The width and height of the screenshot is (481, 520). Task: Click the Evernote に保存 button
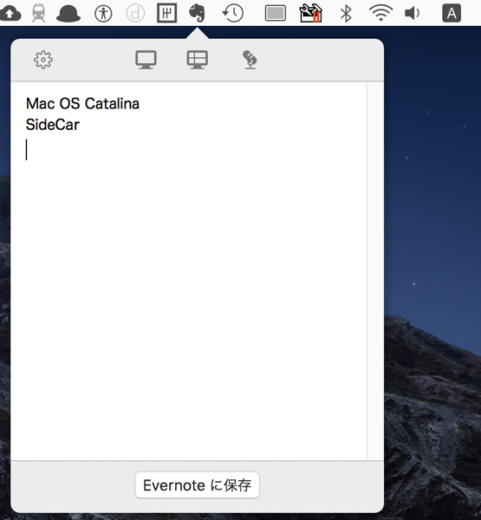(197, 485)
